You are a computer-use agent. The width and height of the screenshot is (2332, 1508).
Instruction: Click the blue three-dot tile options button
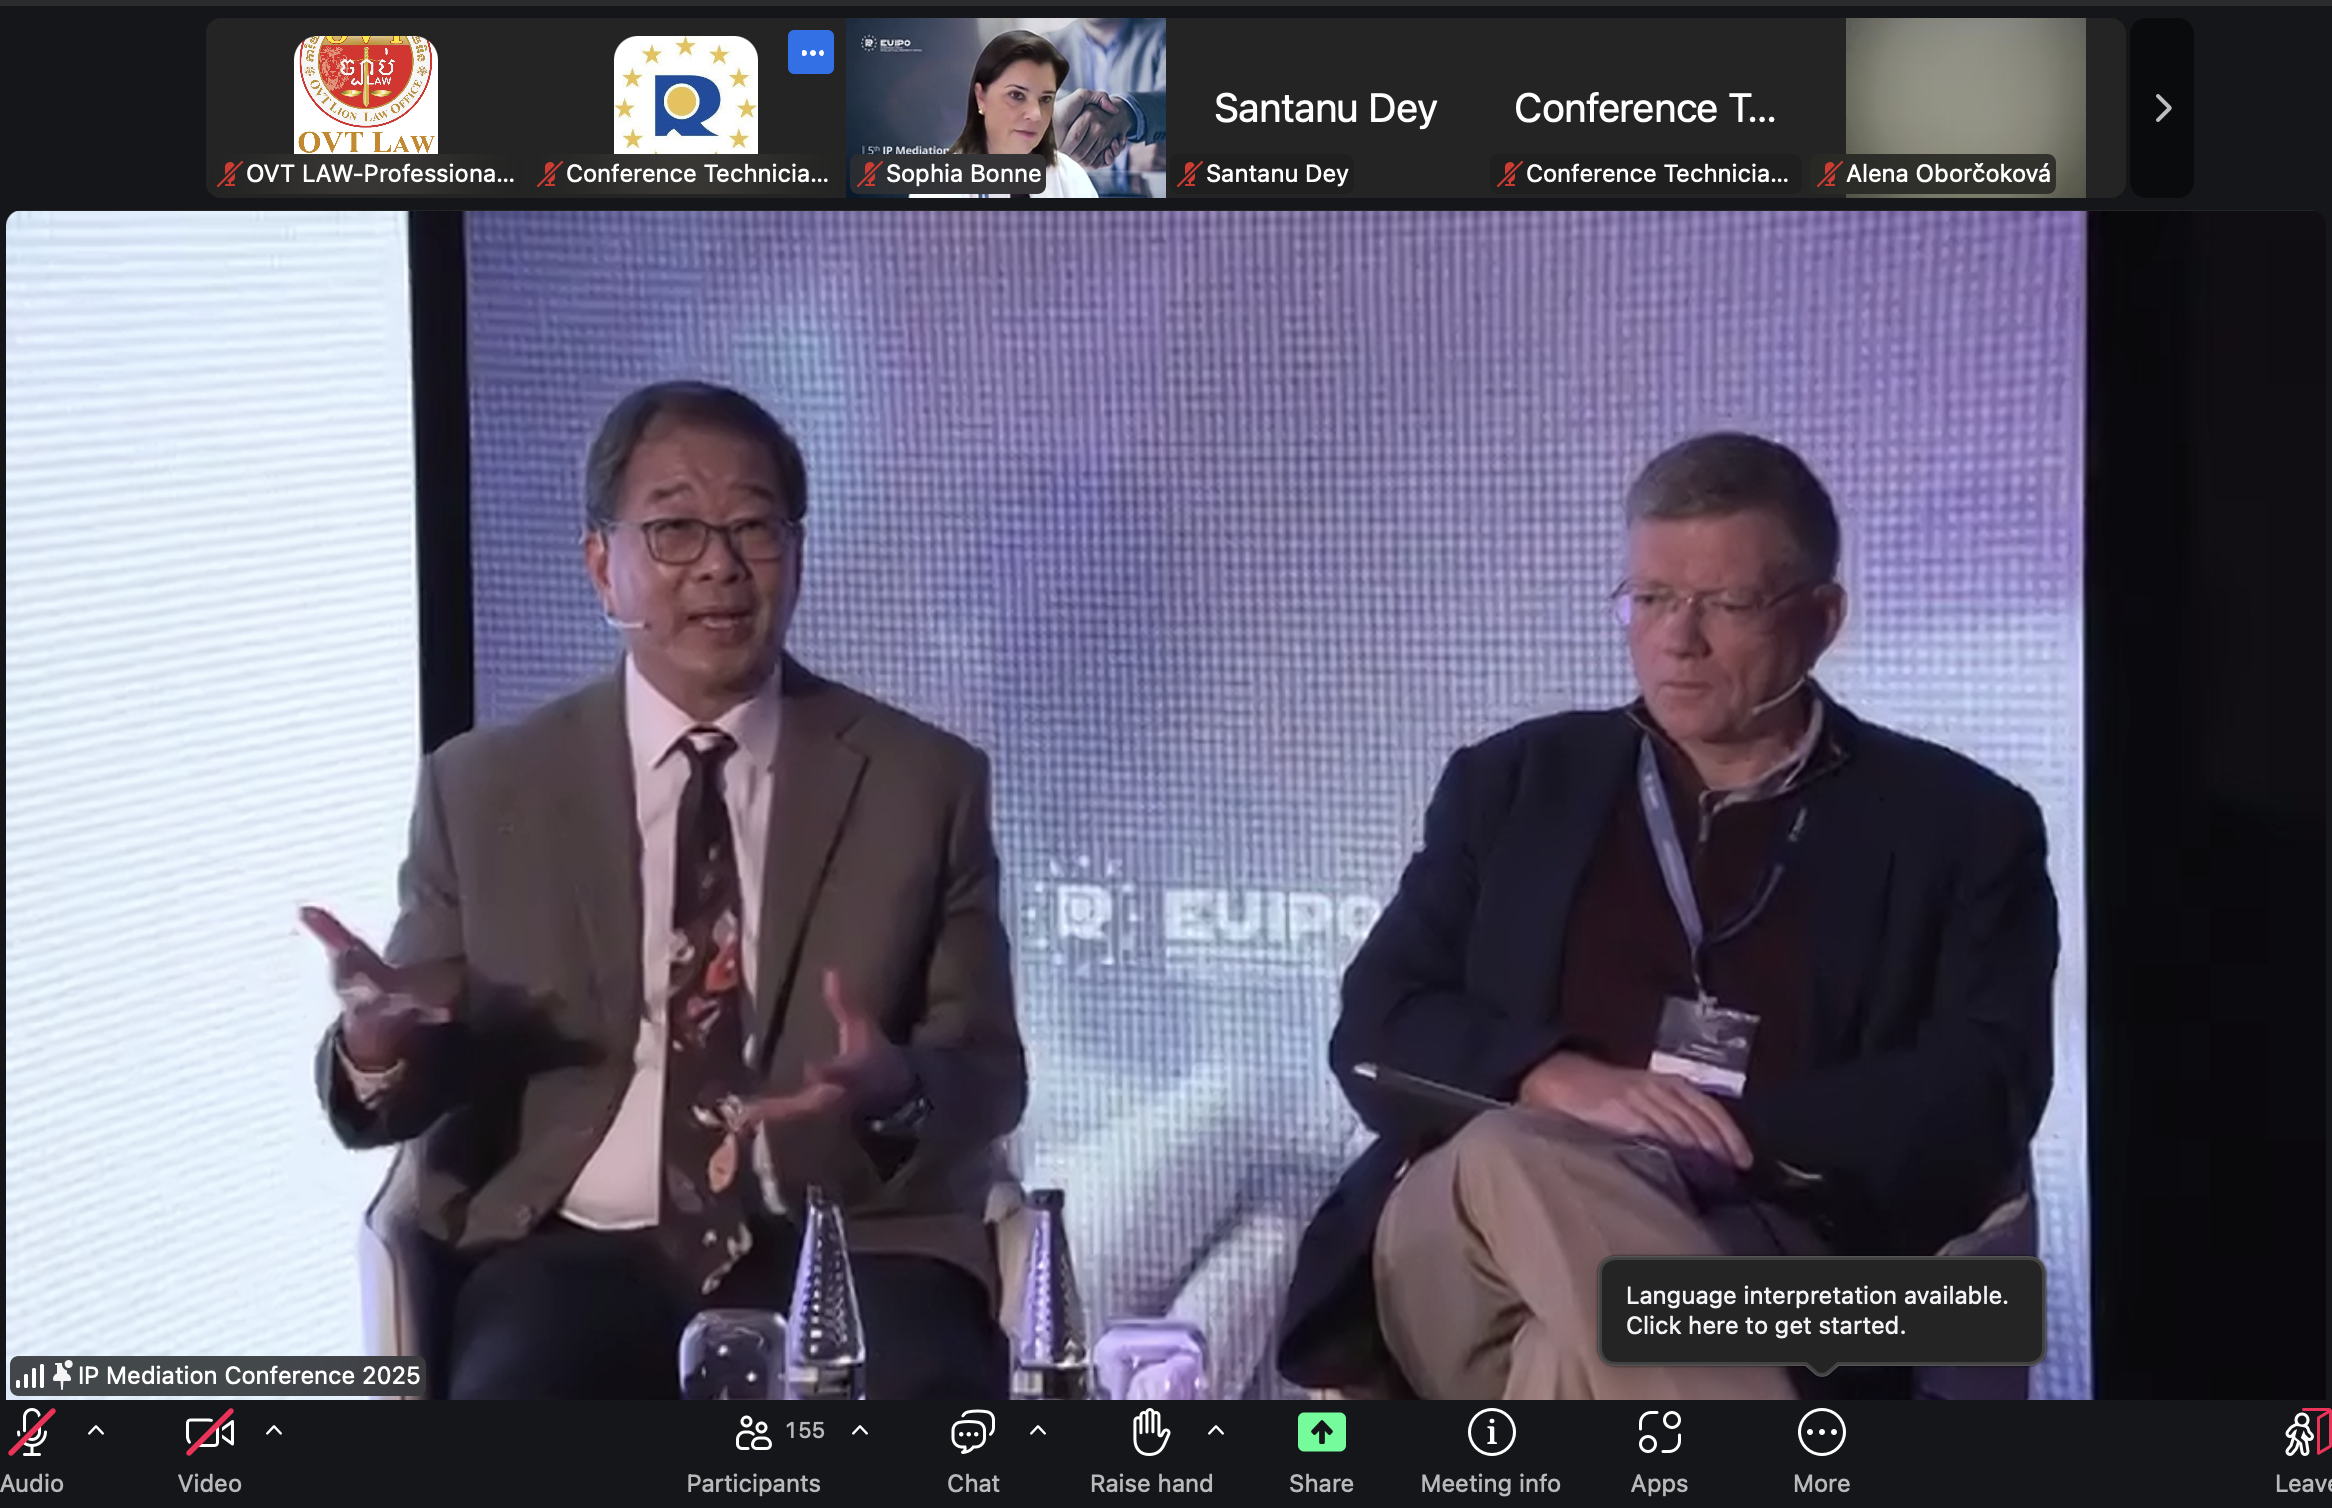pos(810,52)
